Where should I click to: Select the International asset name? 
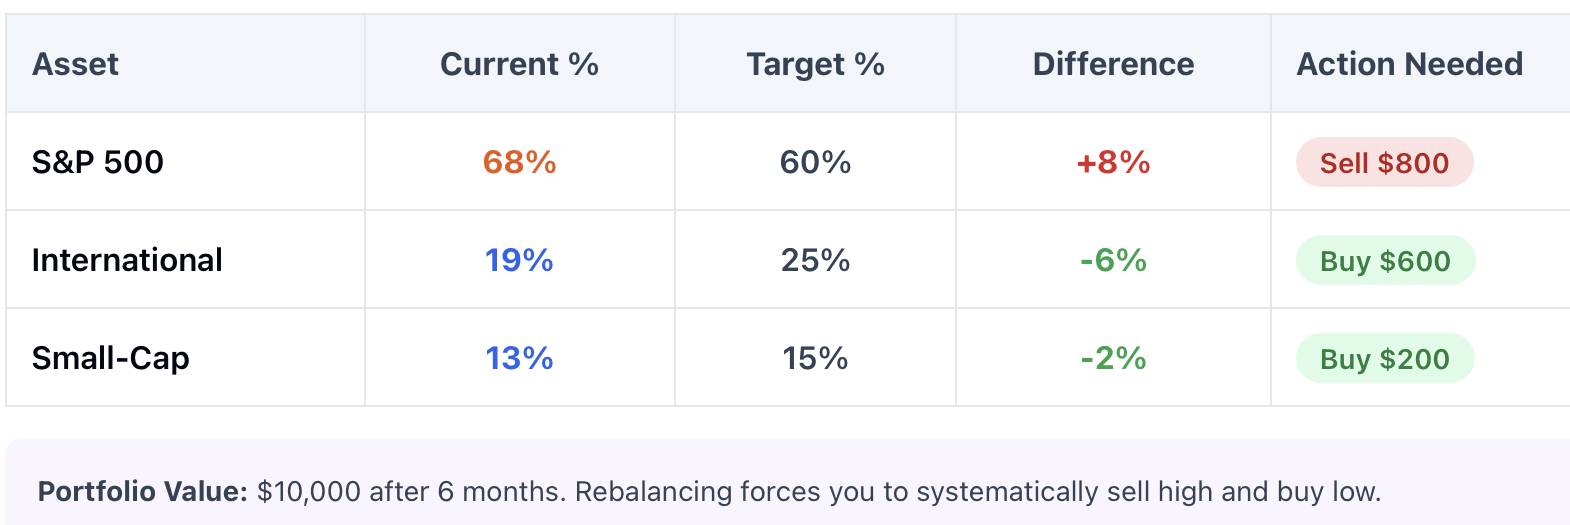pyautogui.click(x=127, y=260)
